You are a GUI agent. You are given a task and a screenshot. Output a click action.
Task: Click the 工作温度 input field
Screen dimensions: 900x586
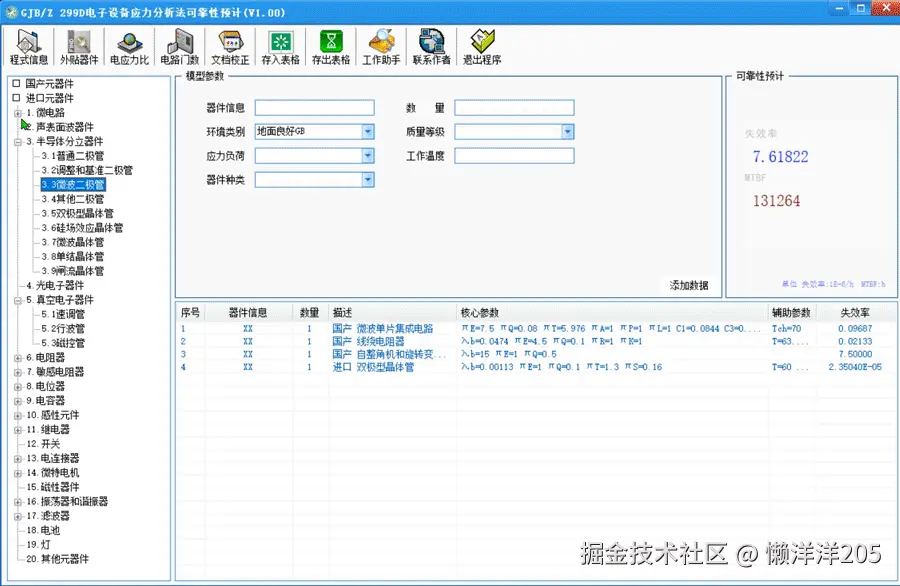[x=514, y=155]
